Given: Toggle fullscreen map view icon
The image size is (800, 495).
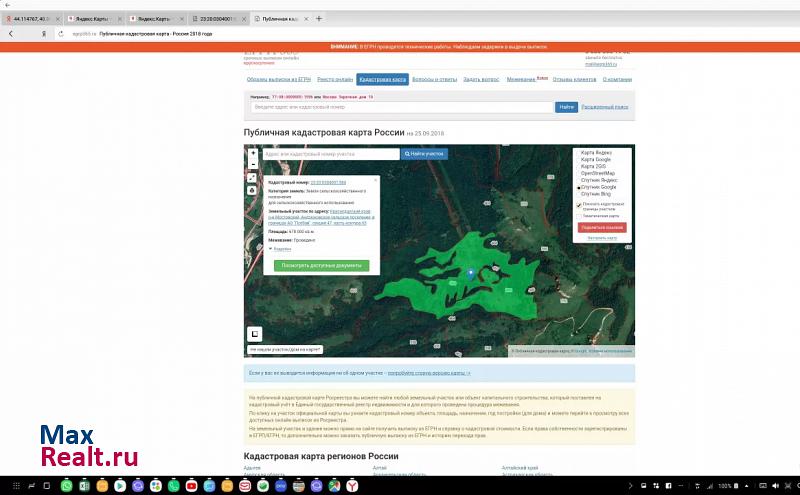Looking at the screenshot, I should (253, 178).
